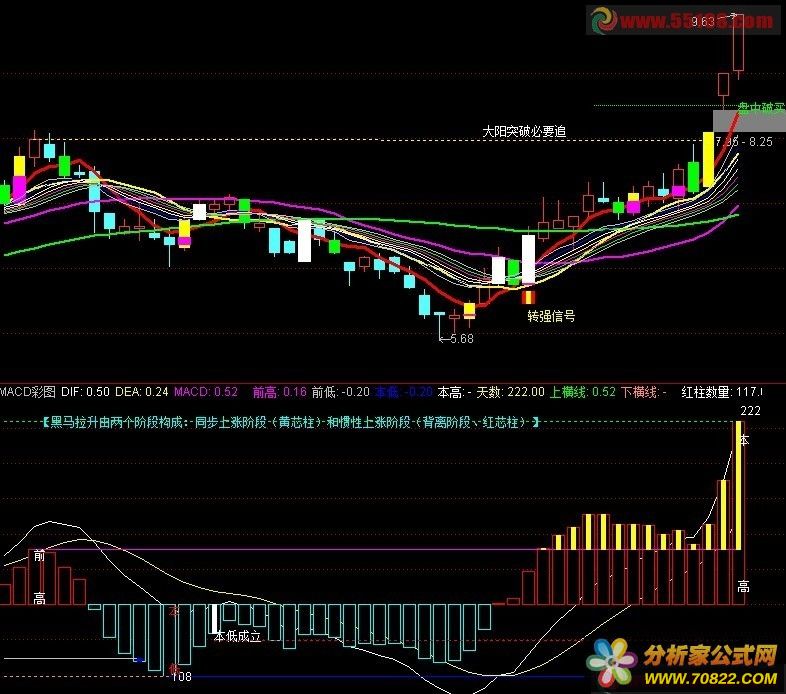Click the 天数: 222.00 readout
786x694 pixels.
pos(508,392)
